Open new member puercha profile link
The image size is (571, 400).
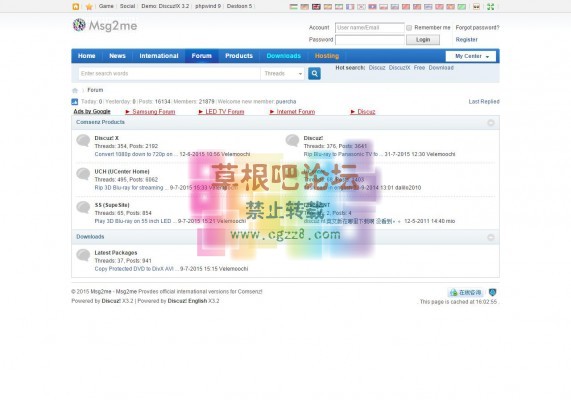286,102
